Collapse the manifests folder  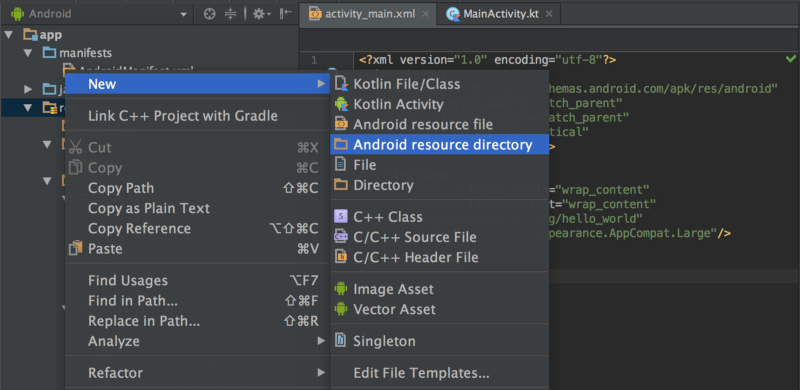[28, 53]
